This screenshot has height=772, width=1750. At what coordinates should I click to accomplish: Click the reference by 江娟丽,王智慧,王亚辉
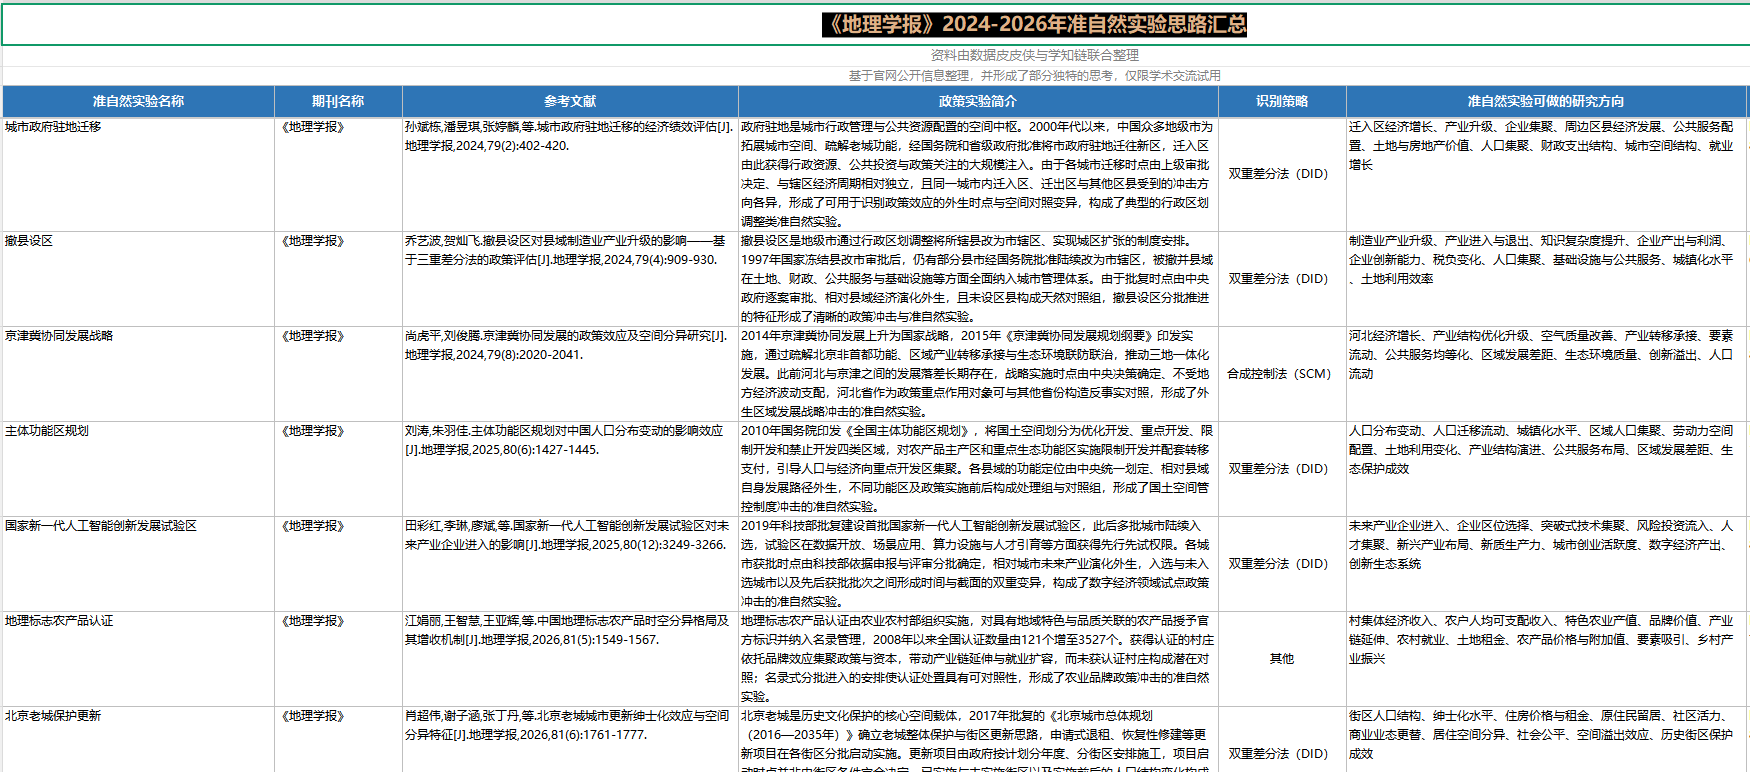[x=570, y=659]
